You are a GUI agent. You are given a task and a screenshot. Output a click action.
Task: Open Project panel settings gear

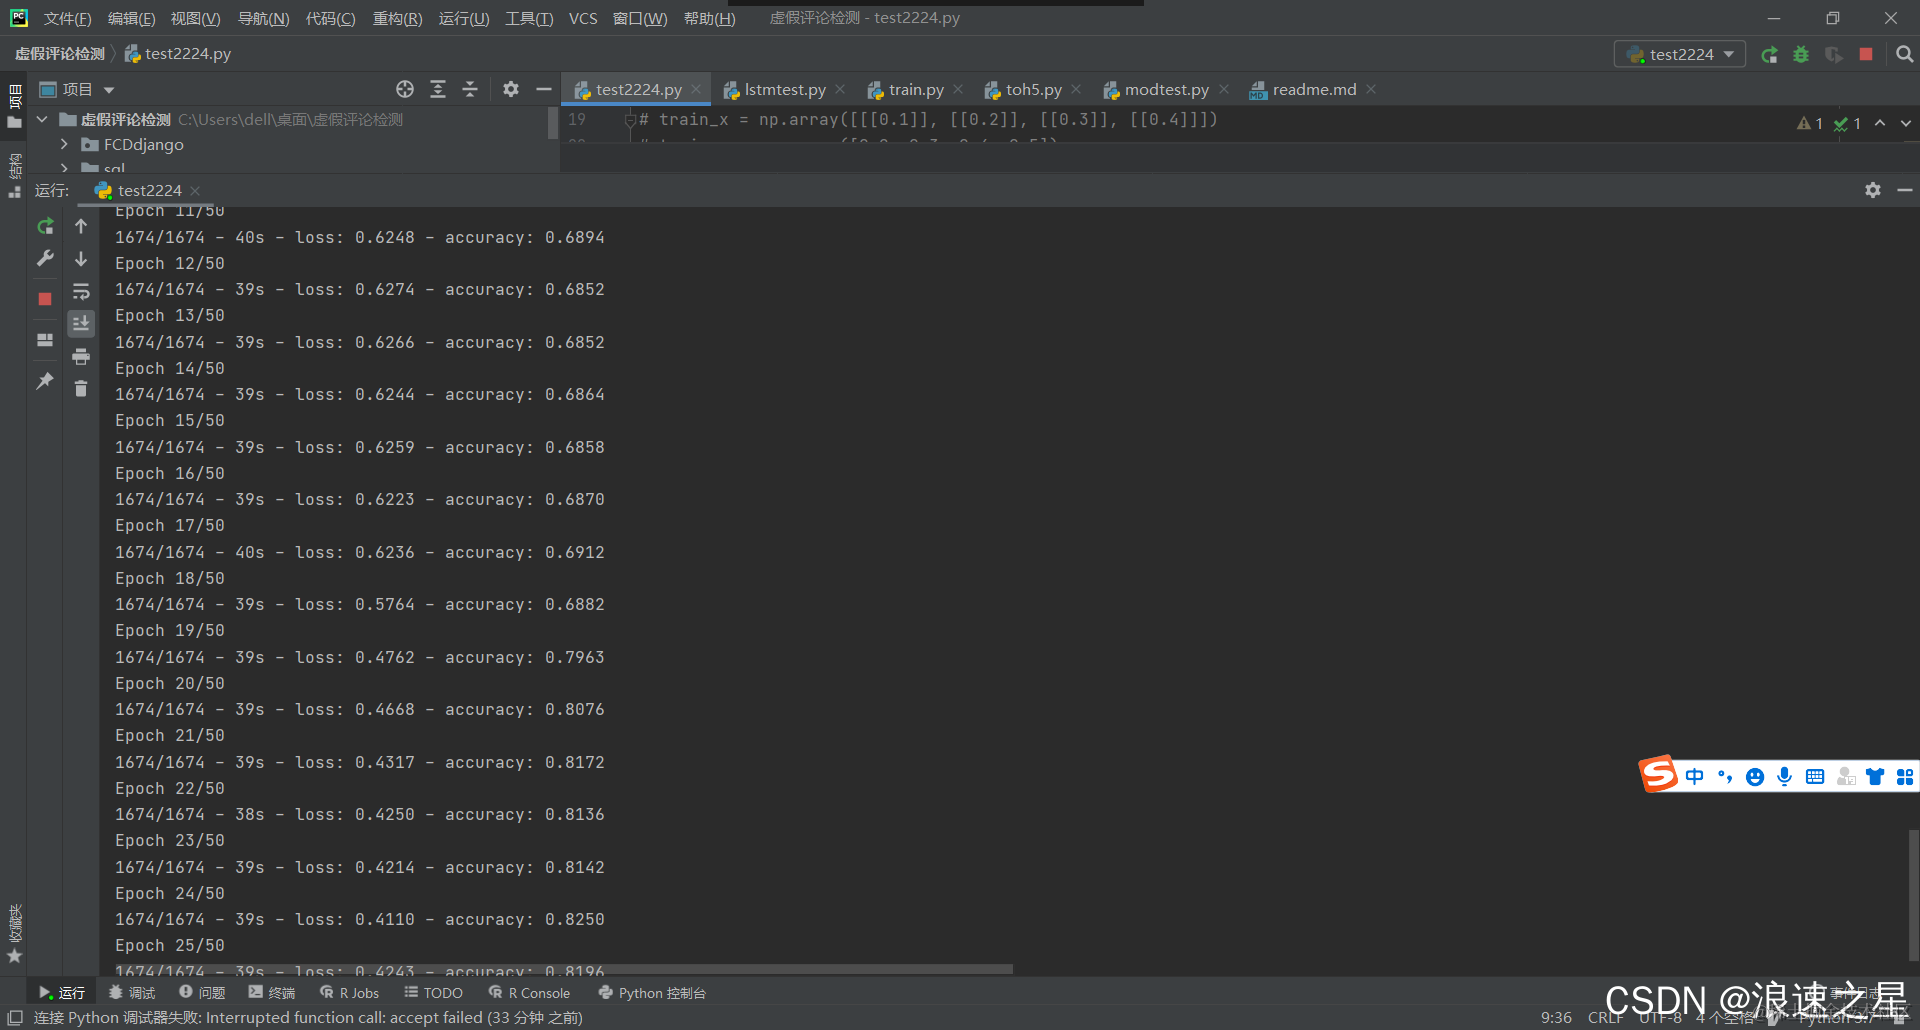511,90
